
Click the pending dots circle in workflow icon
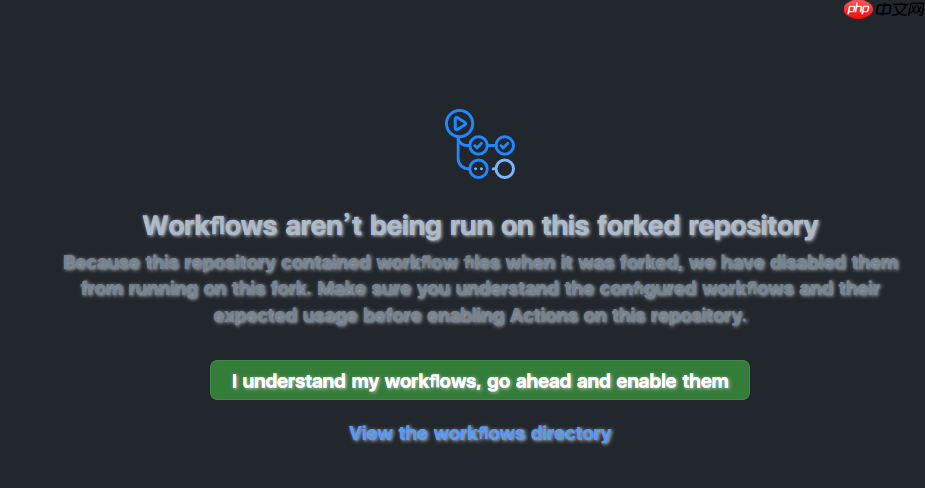(478, 169)
